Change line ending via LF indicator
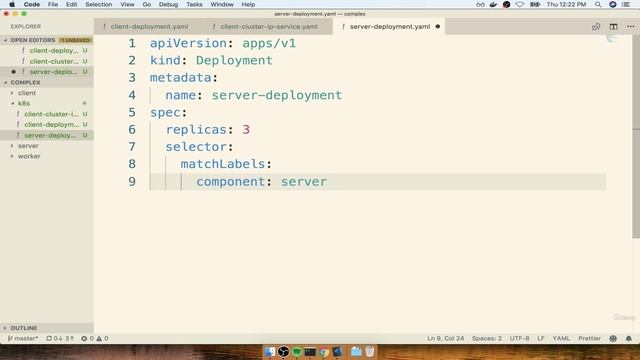 pos(541,338)
